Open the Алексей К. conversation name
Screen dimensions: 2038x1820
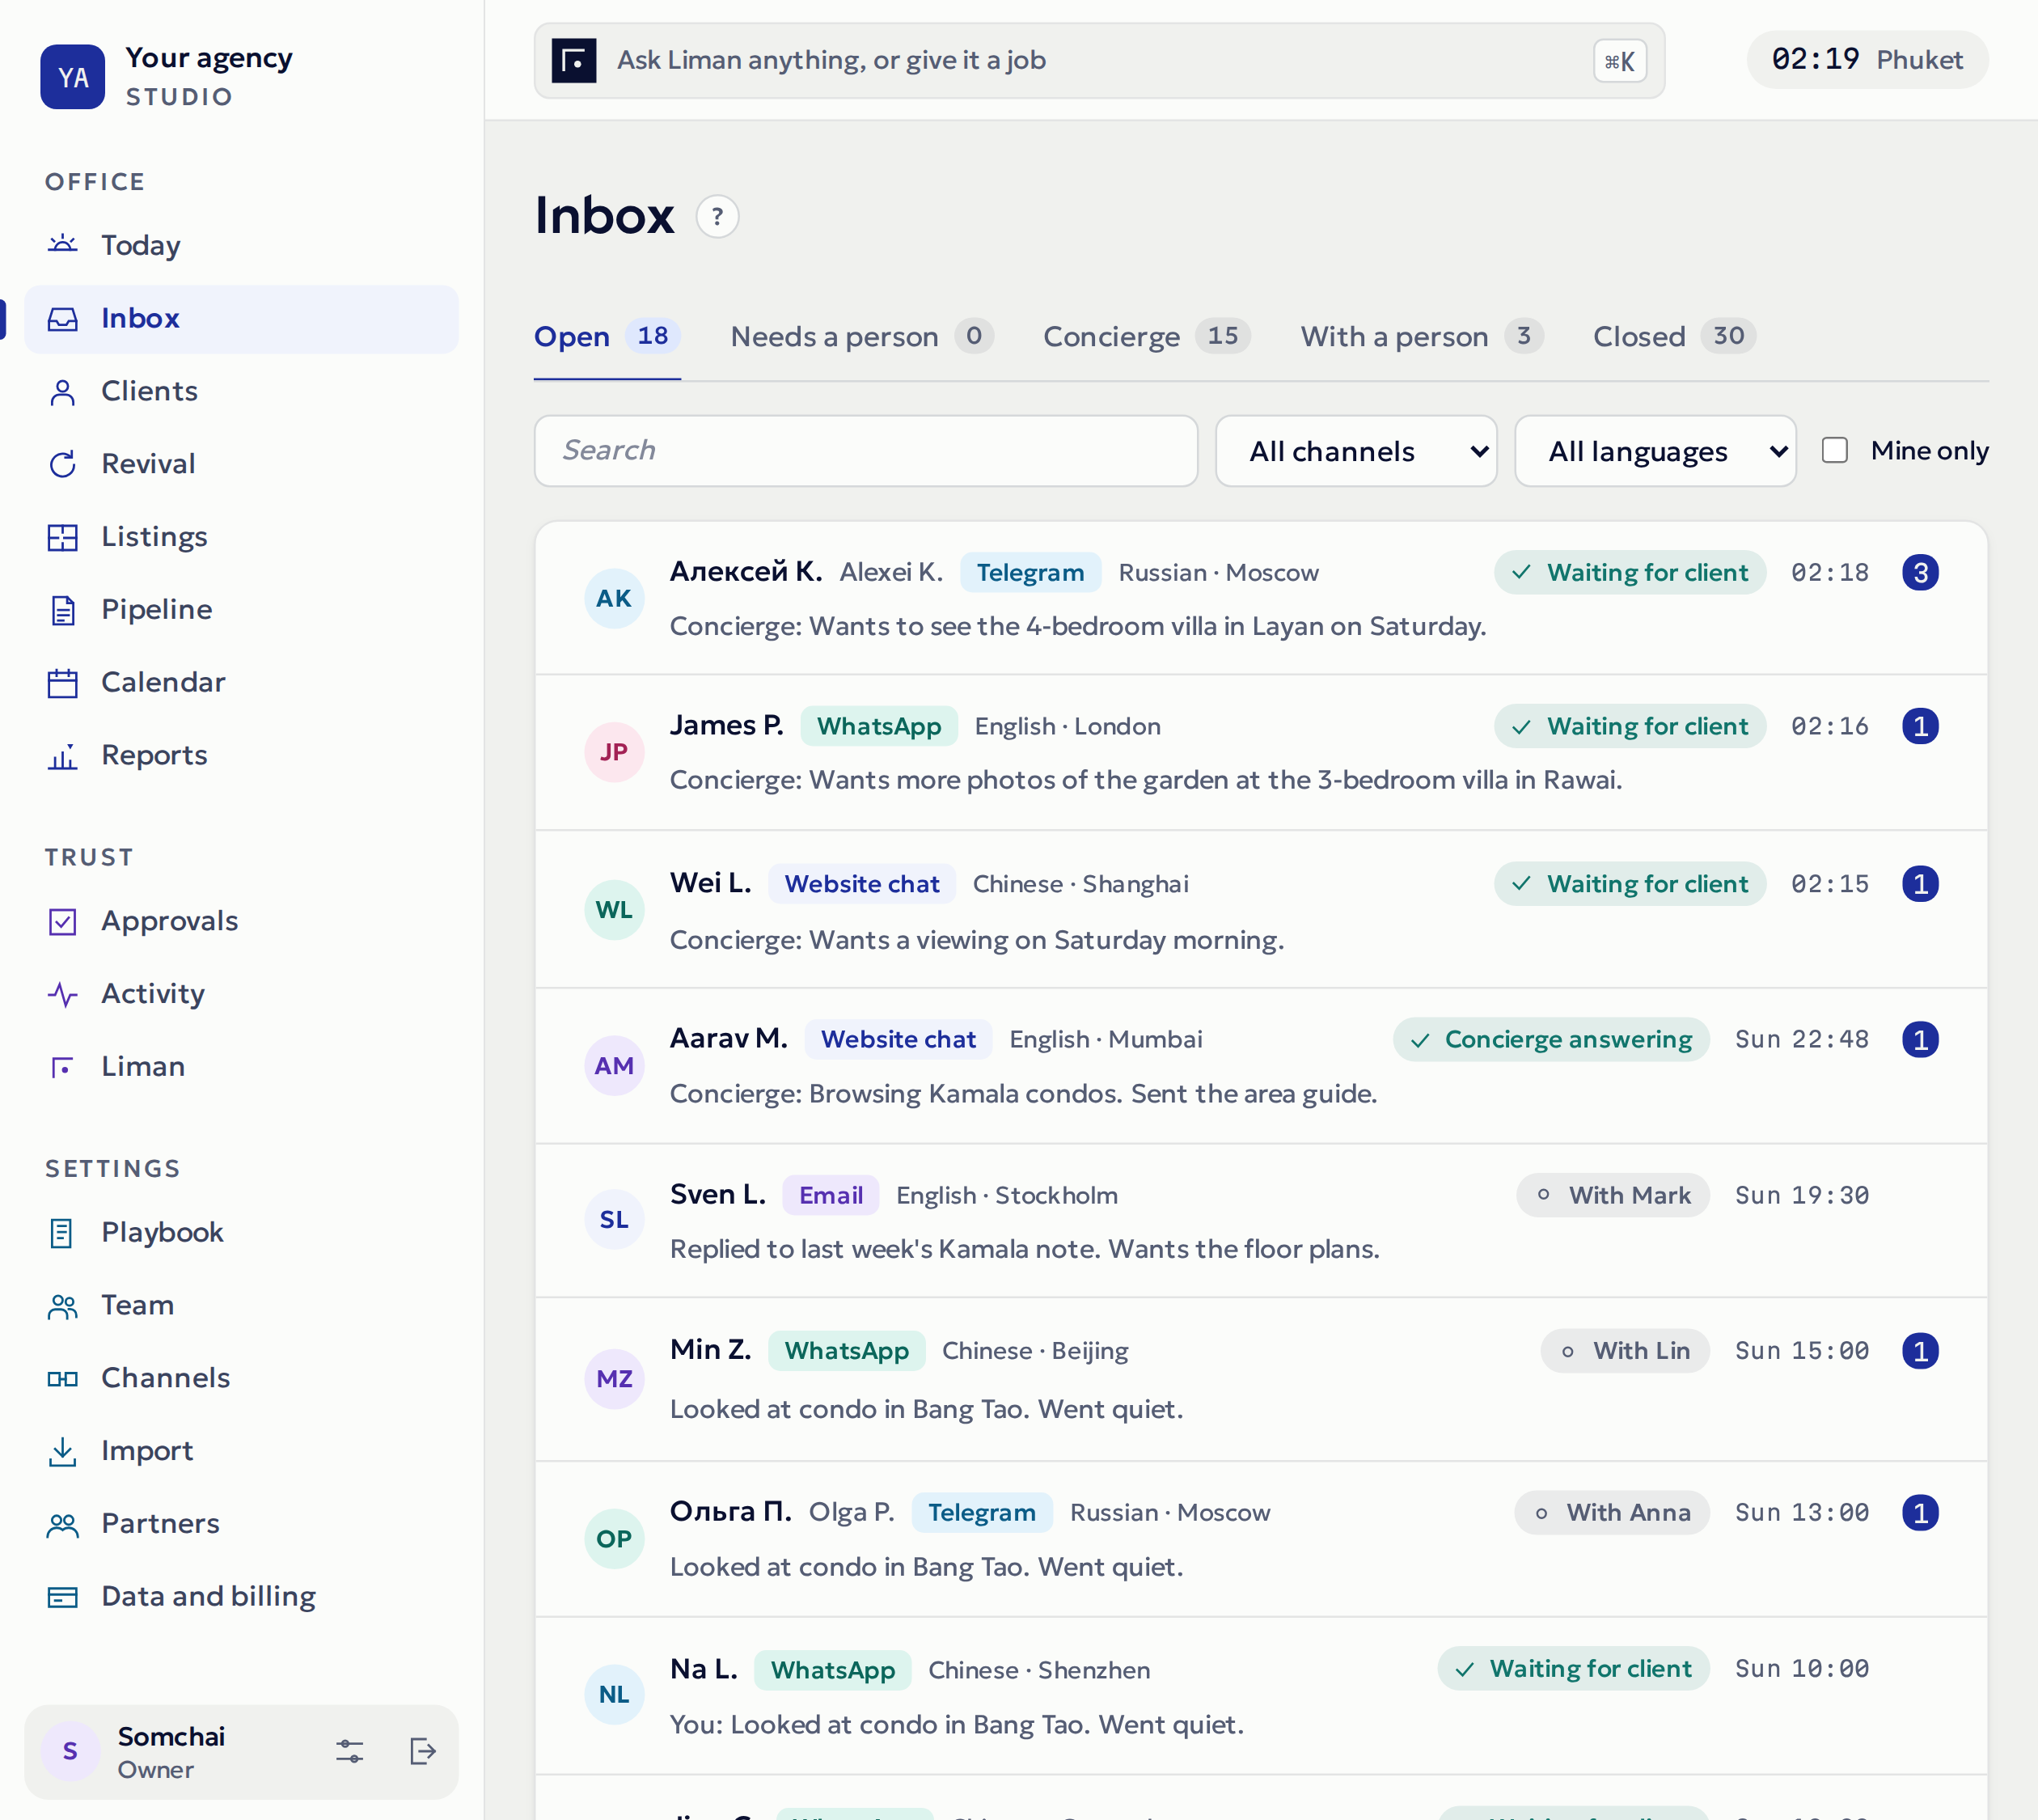(746, 572)
